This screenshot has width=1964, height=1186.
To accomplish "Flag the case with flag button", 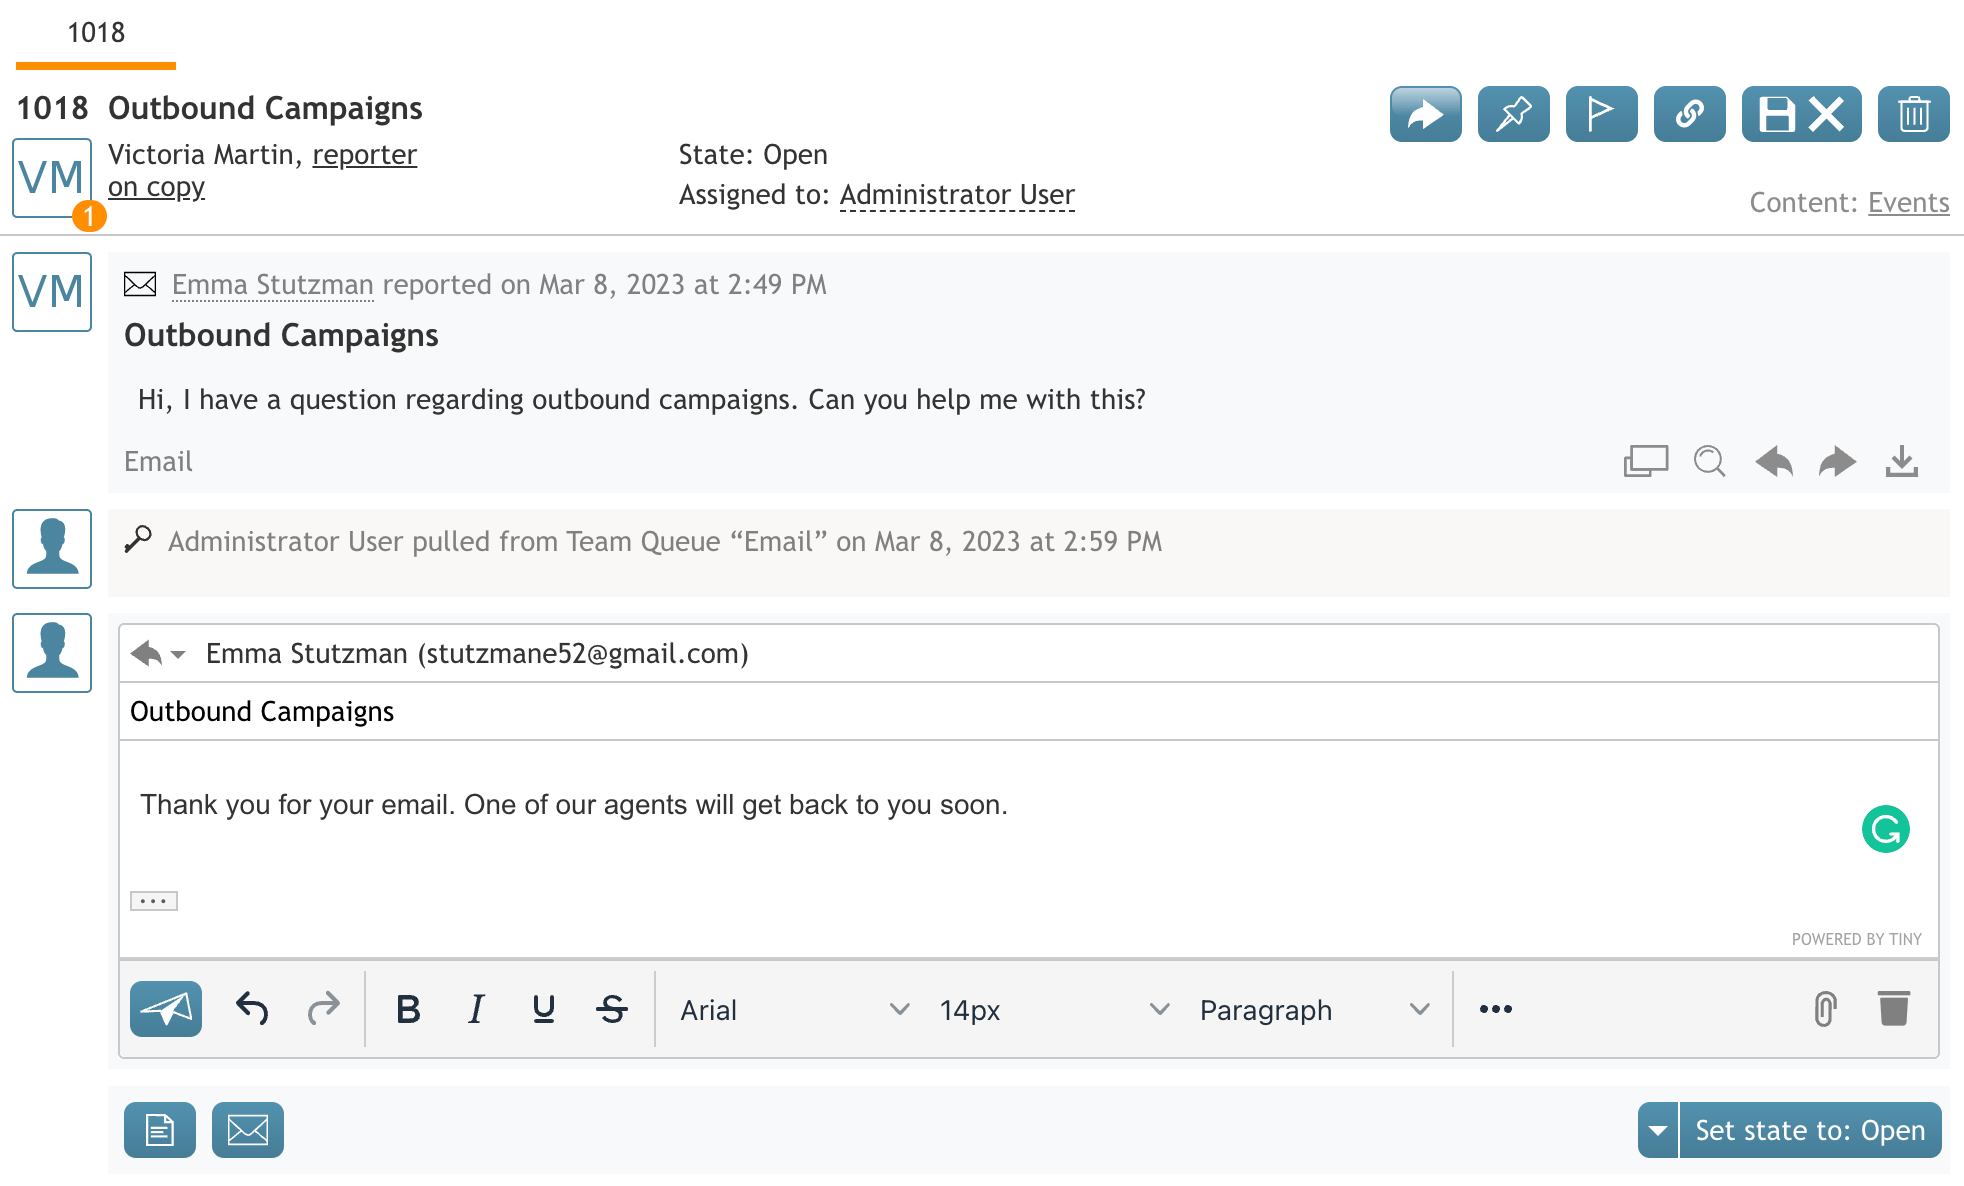I will click(x=1601, y=114).
